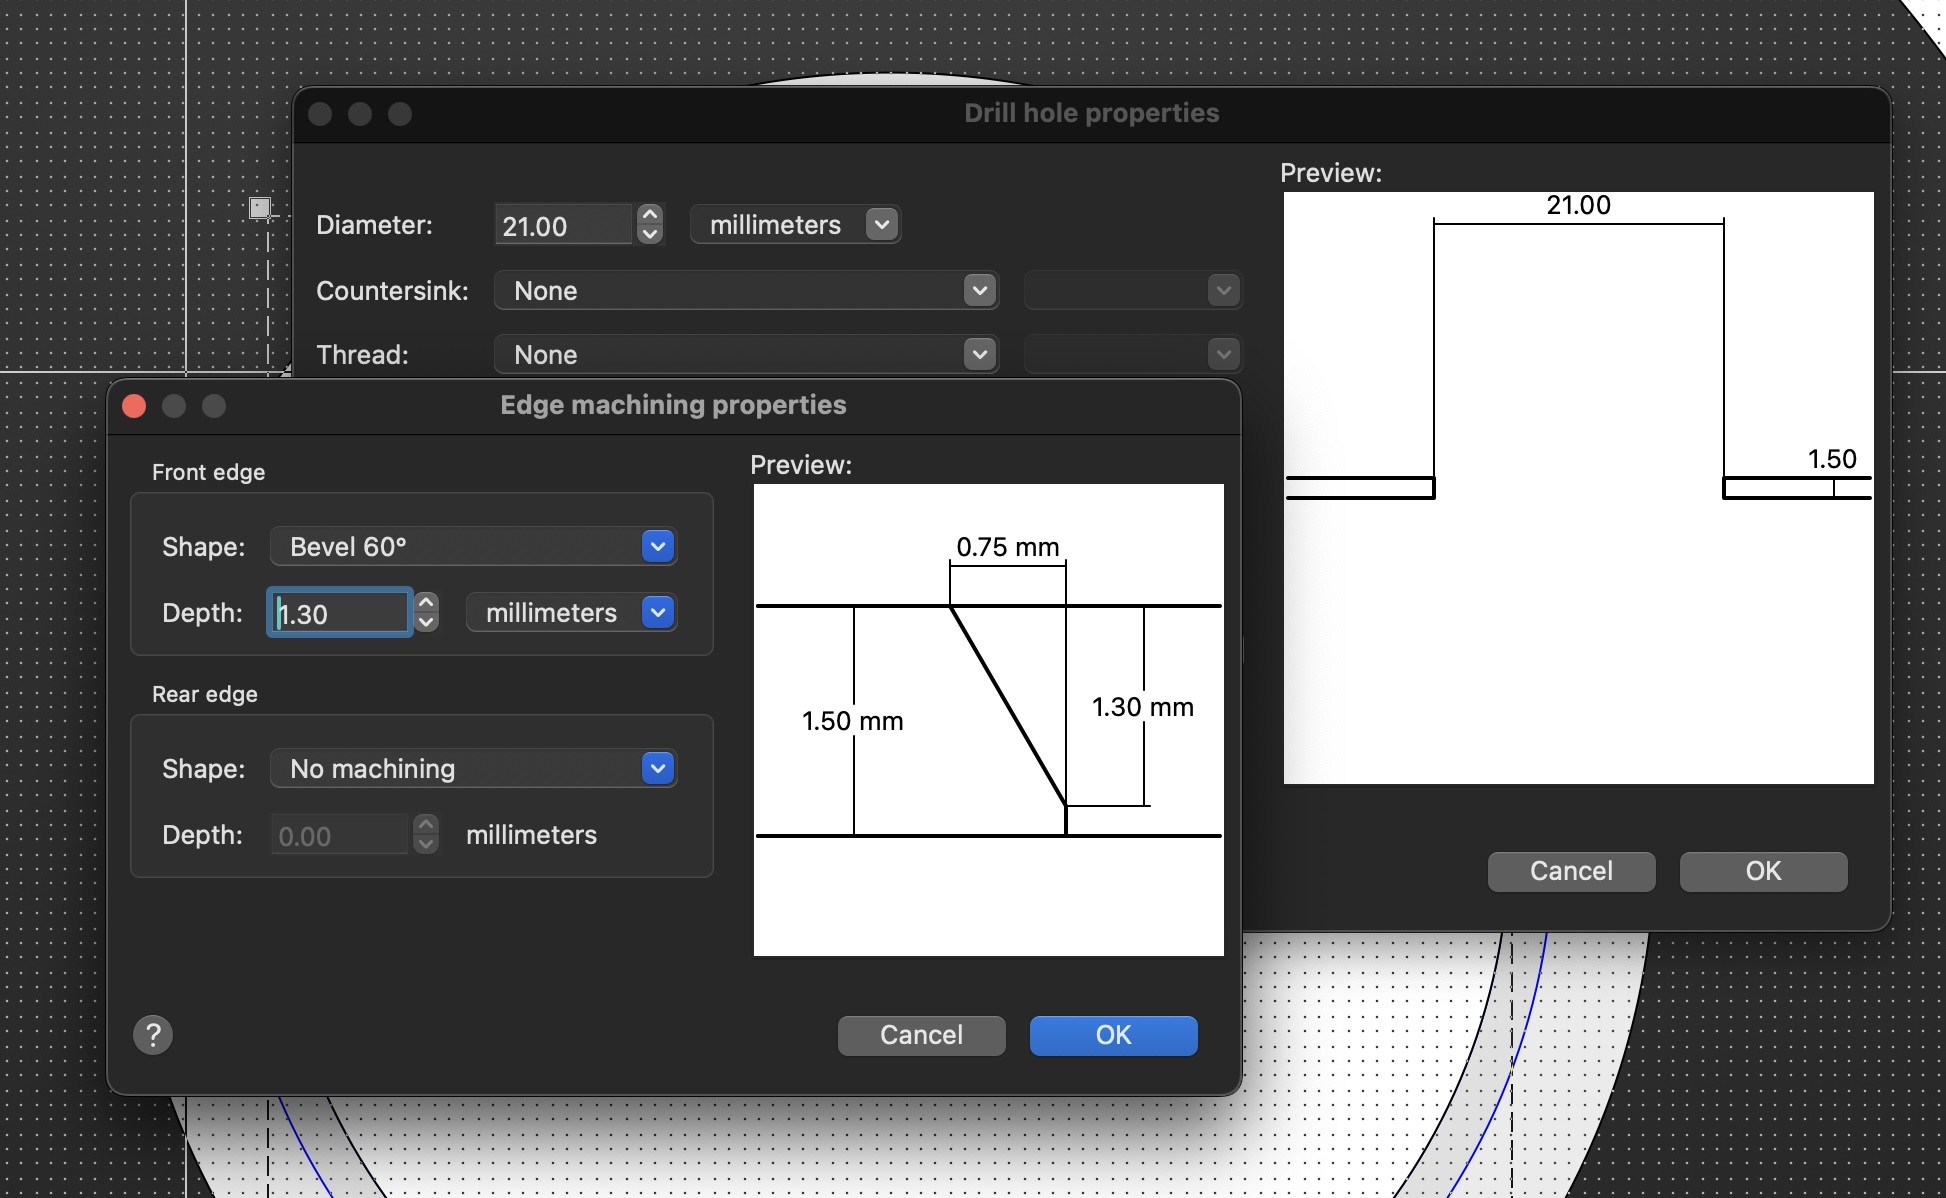Screen dimensions: 1946x1198
Task: Open the Front edge Shape dropdown (Bevel 60°)
Action: tap(474, 546)
